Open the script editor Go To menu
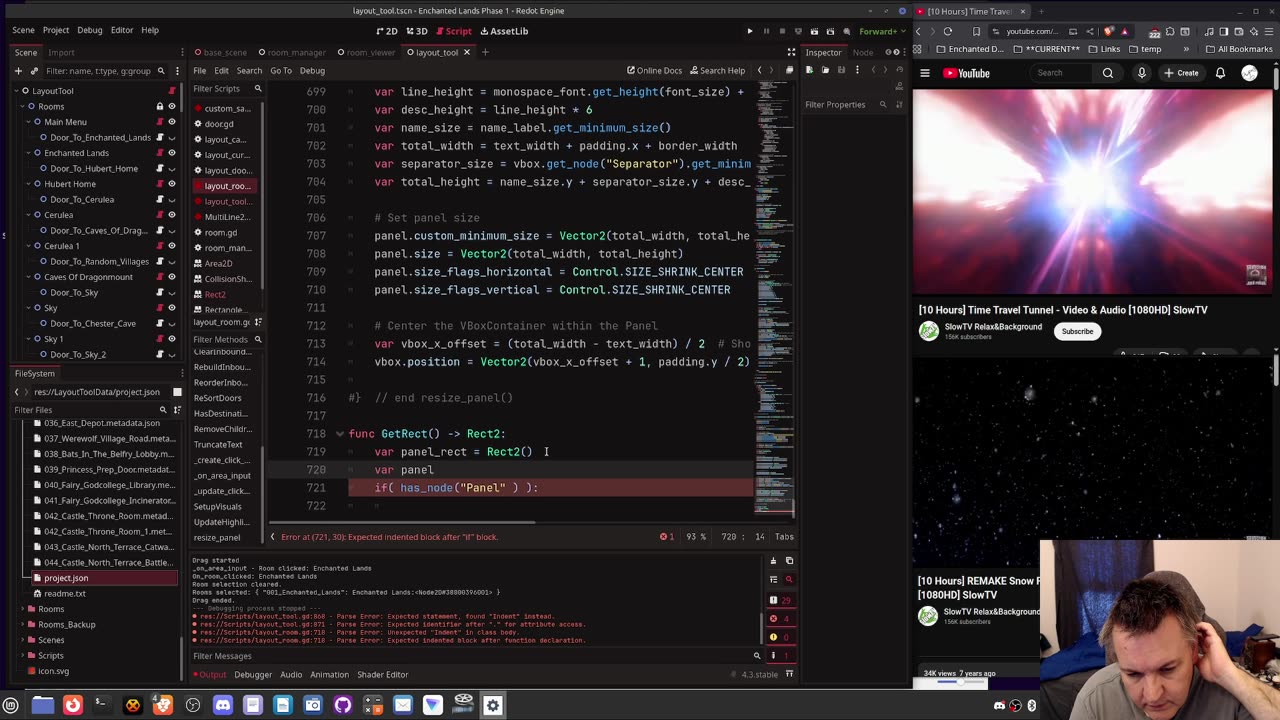Screen dimensions: 1280x720 click(x=281, y=71)
